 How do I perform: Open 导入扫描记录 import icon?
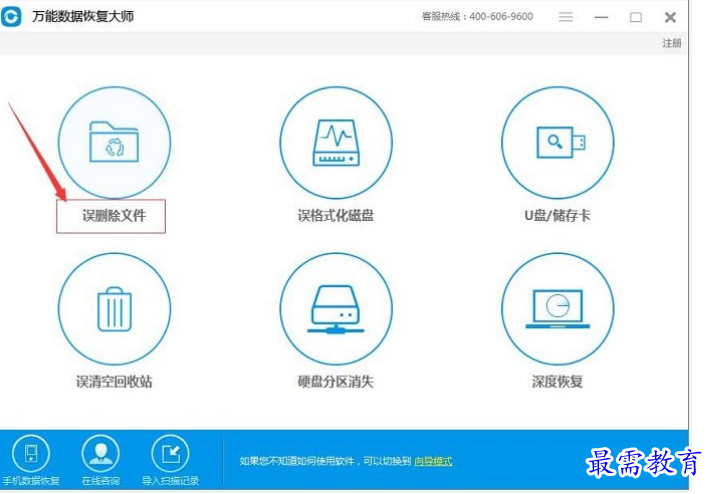(x=170, y=454)
